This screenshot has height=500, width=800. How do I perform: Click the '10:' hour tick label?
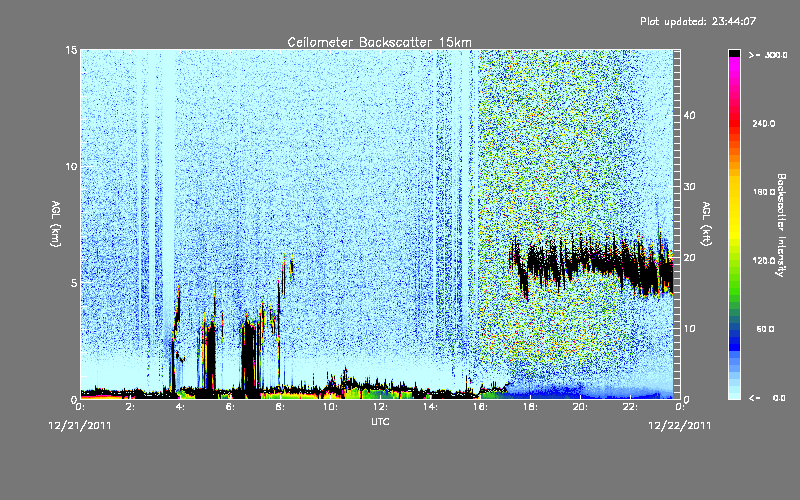click(330, 407)
